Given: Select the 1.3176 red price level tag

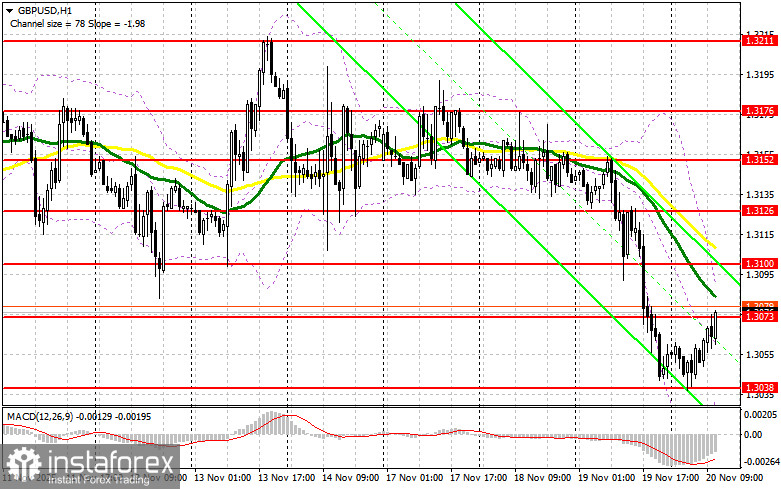Looking at the screenshot, I should [760, 111].
